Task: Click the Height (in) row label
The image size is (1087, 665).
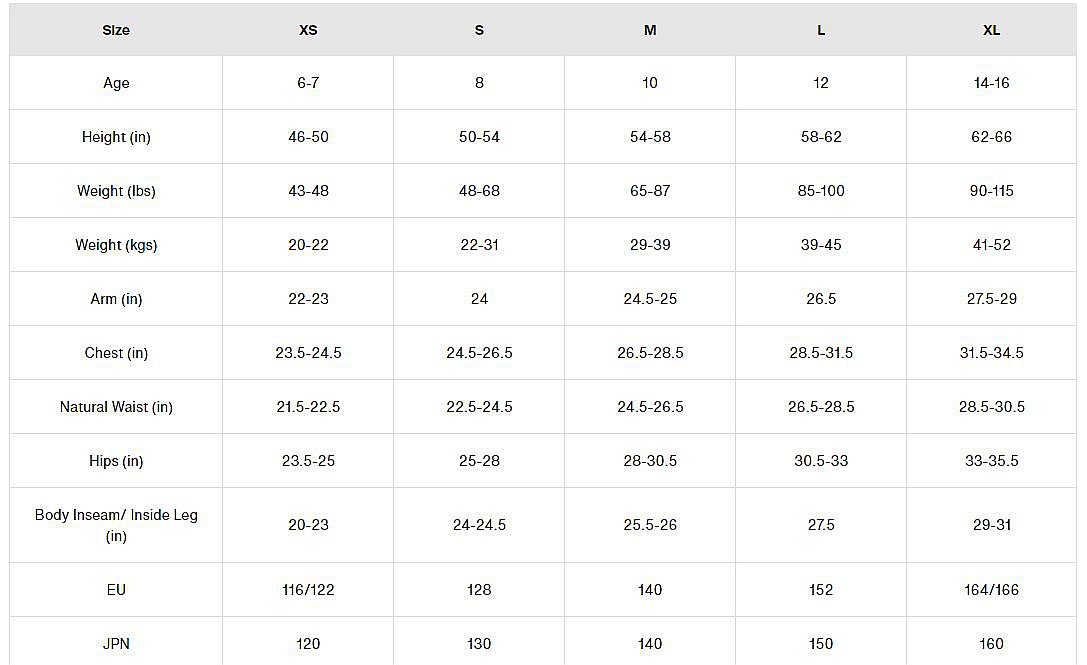Action: point(116,137)
